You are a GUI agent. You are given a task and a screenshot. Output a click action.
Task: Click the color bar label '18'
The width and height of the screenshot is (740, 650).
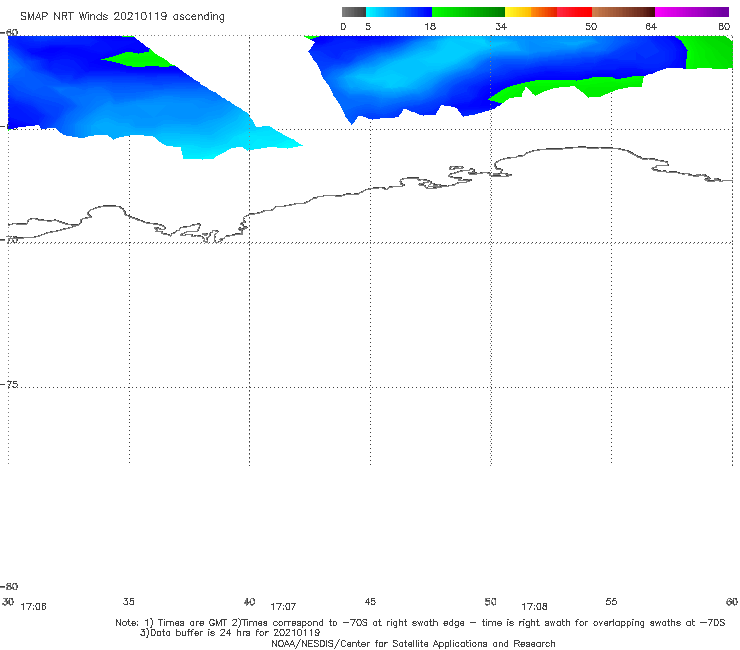click(430, 26)
